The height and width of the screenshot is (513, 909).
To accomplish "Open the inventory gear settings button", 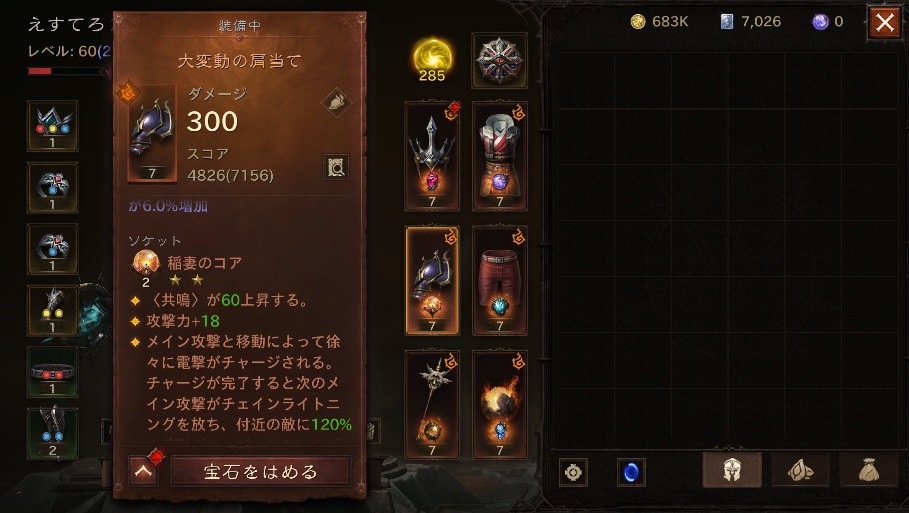I will (x=573, y=472).
